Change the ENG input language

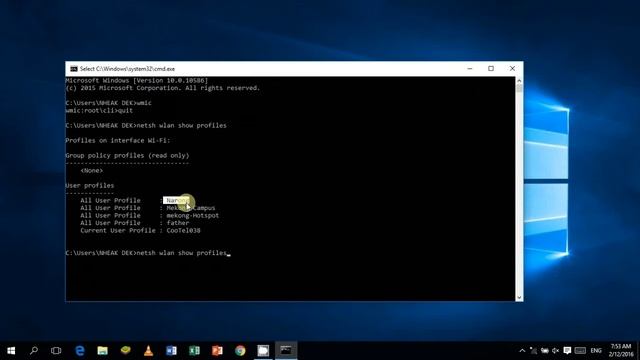coord(596,351)
